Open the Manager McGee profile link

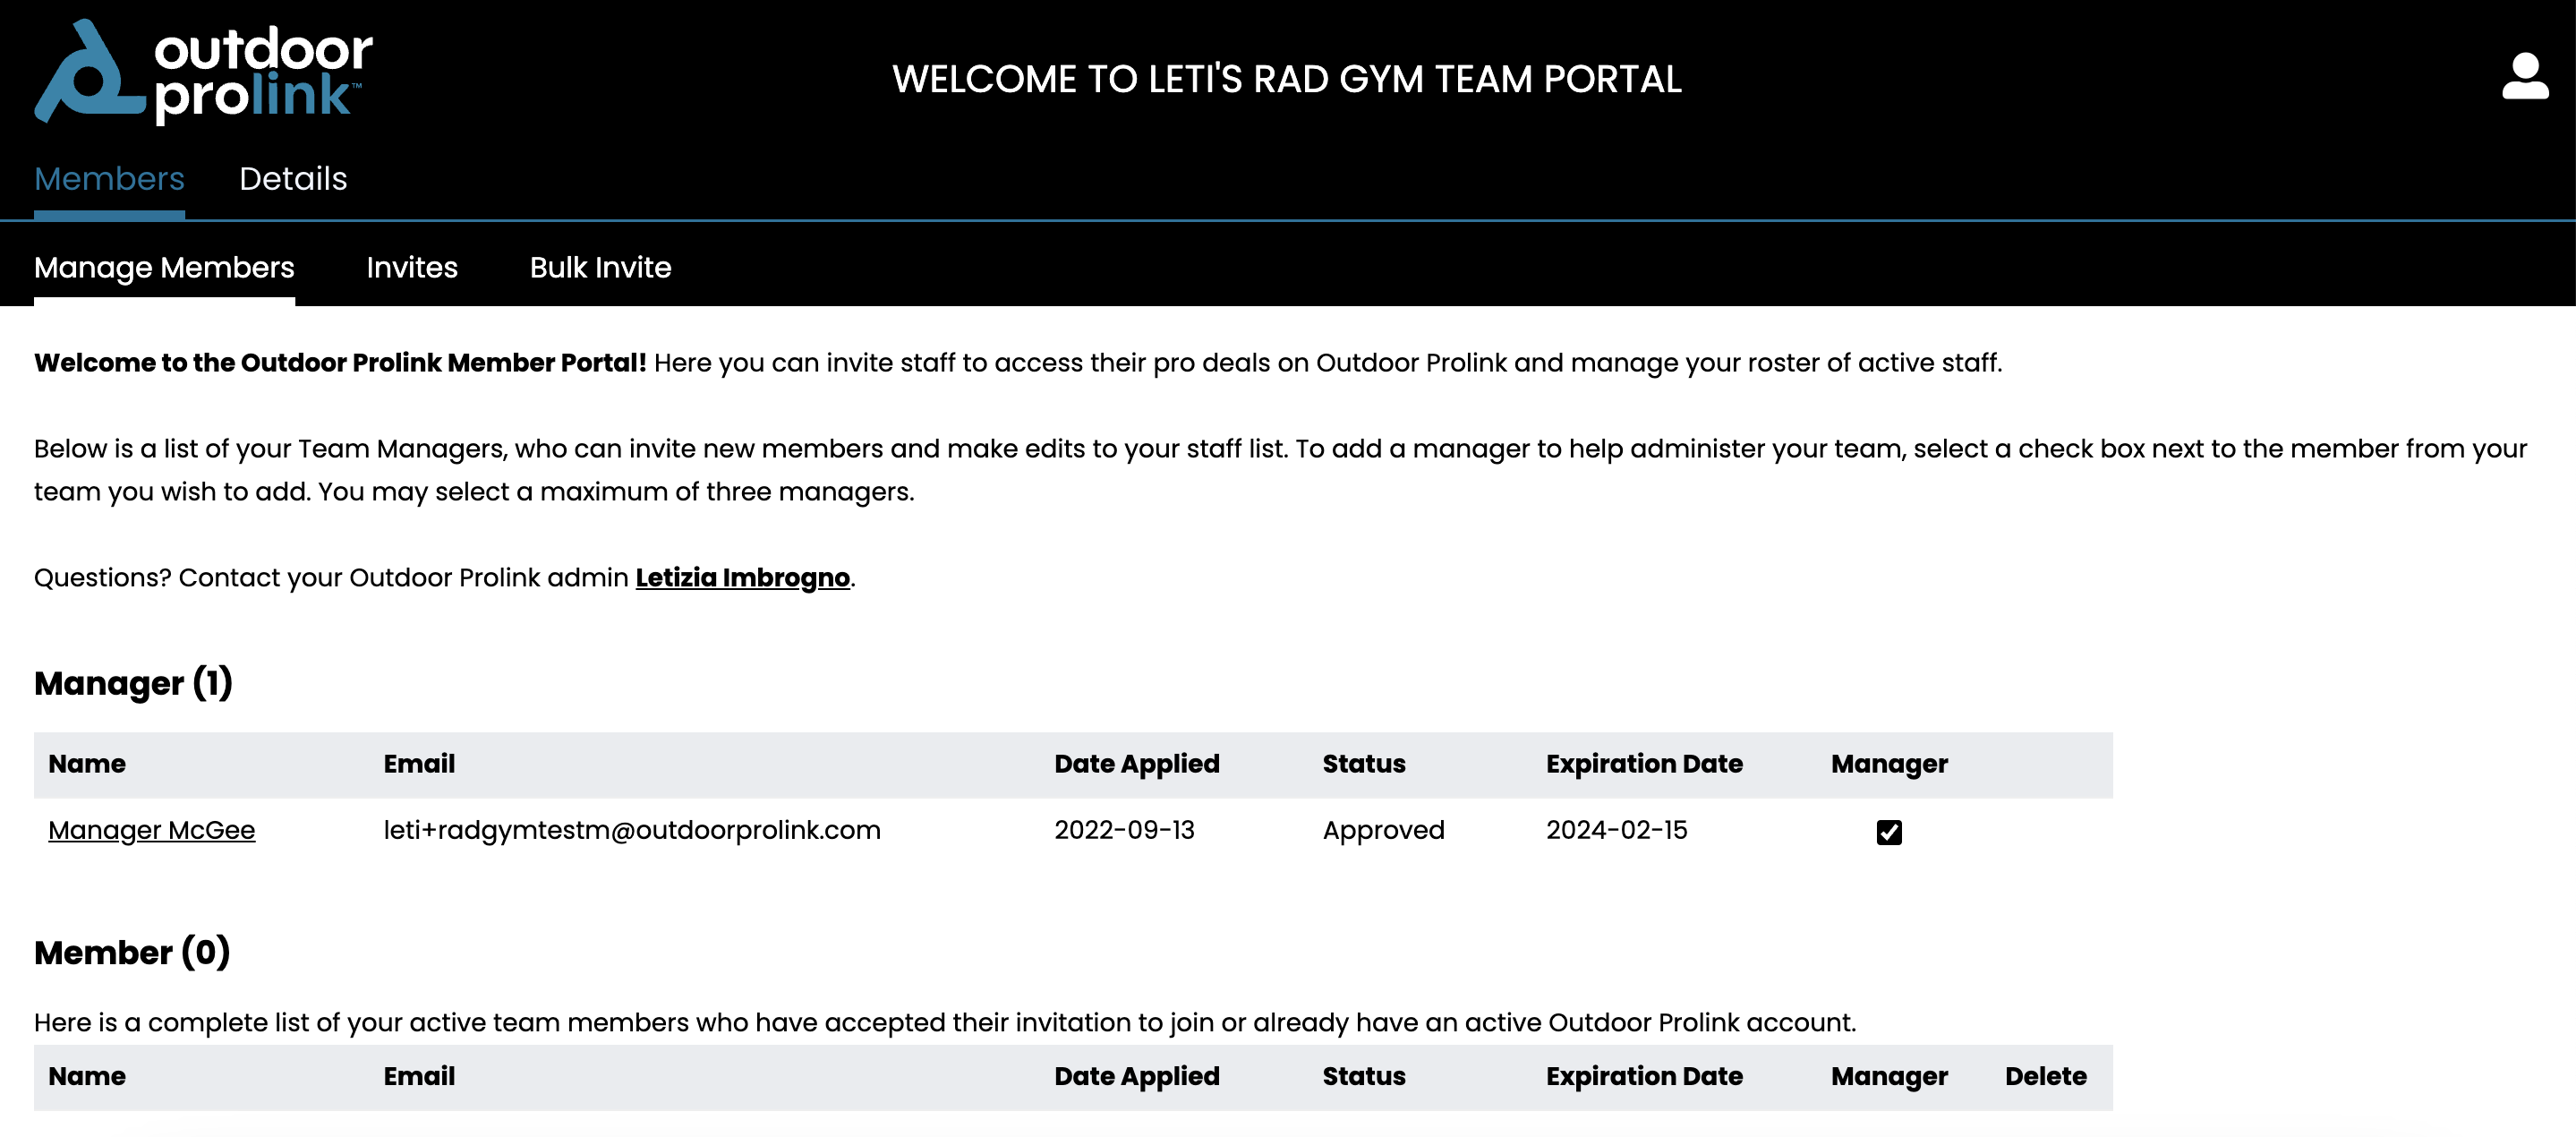152,830
